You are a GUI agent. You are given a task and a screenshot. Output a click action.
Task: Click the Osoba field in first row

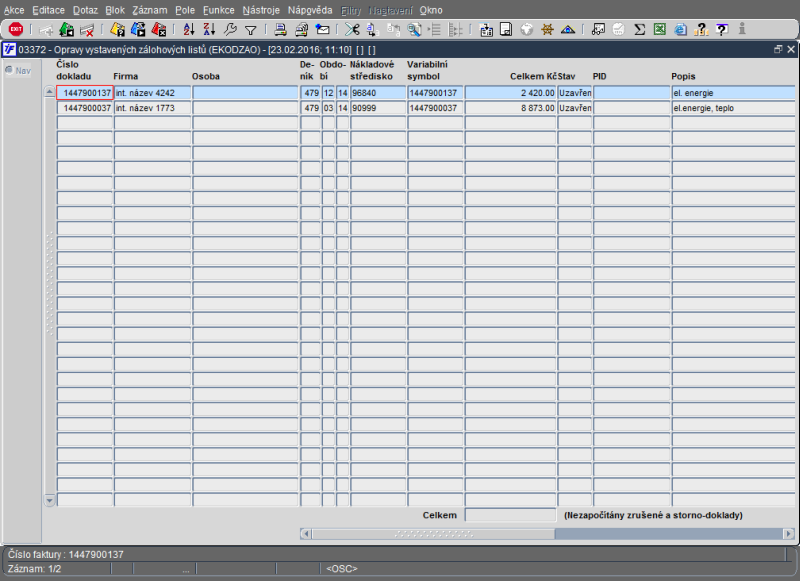pos(245,93)
